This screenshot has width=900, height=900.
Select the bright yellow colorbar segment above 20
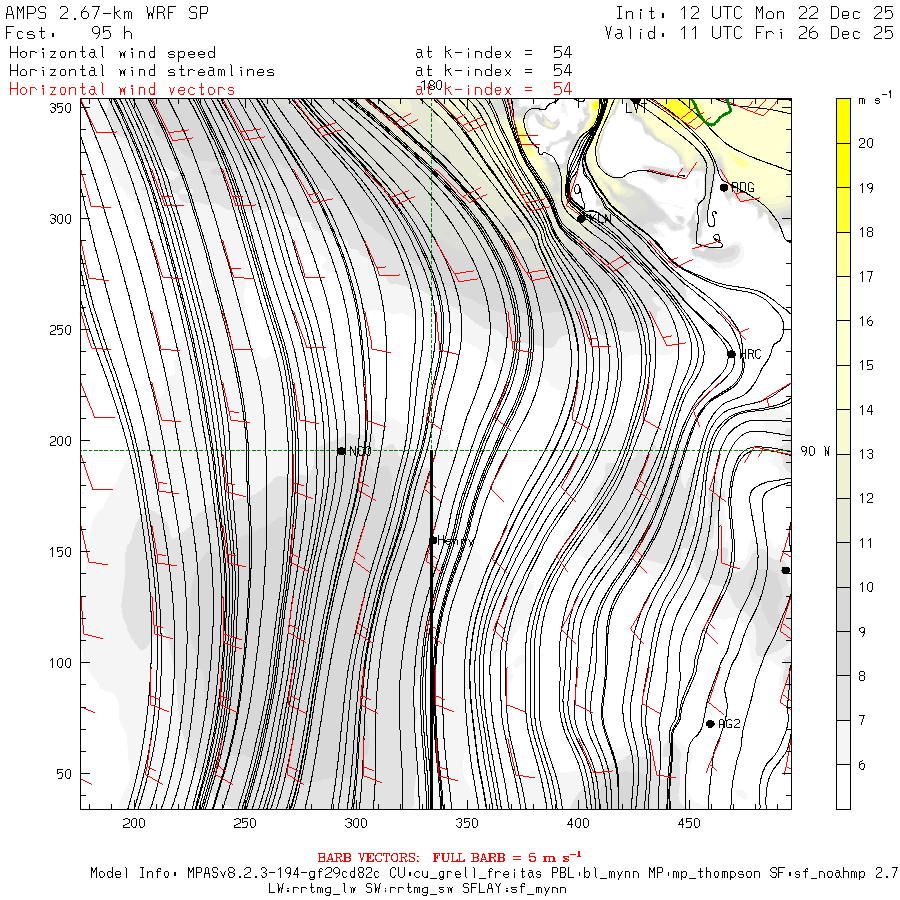click(843, 121)
